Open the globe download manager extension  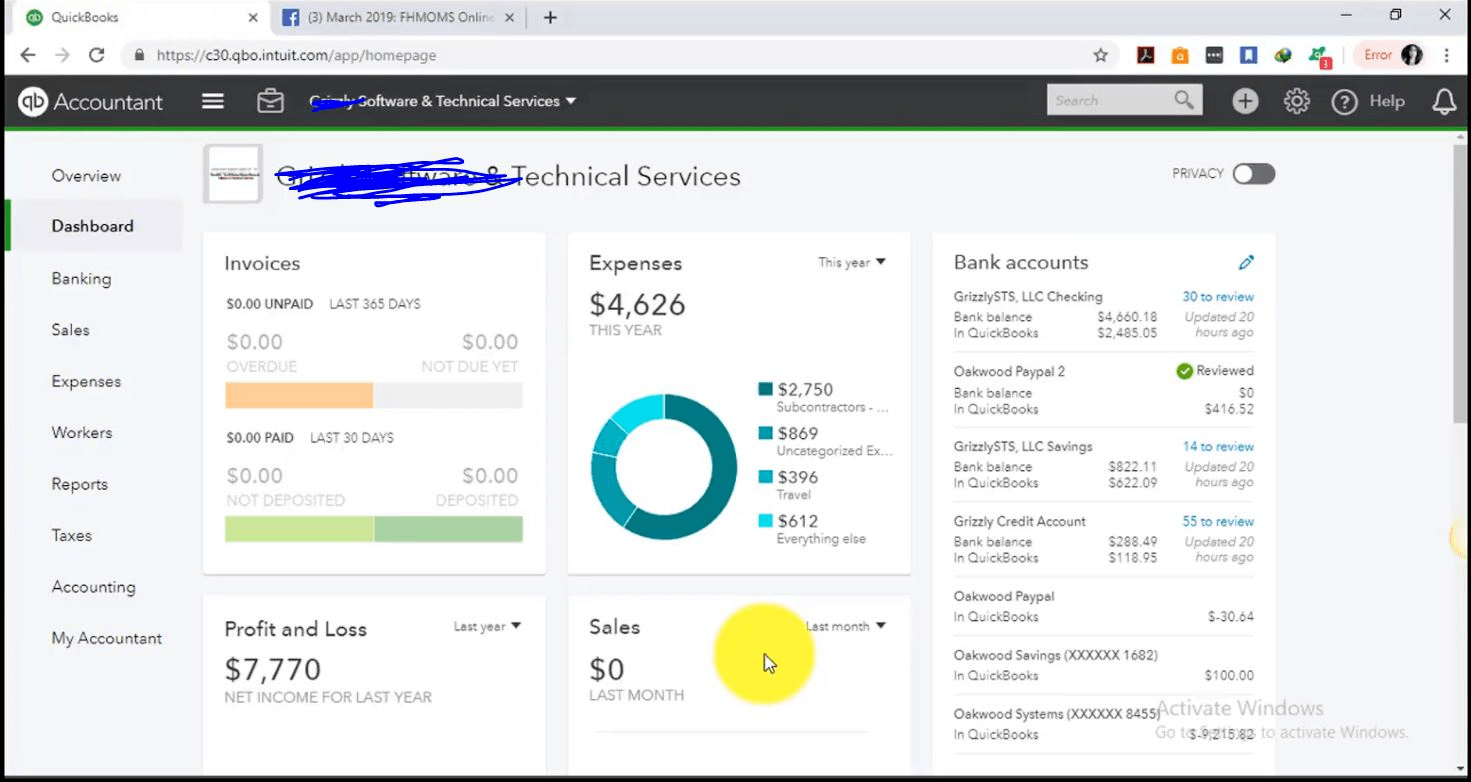1283,55
